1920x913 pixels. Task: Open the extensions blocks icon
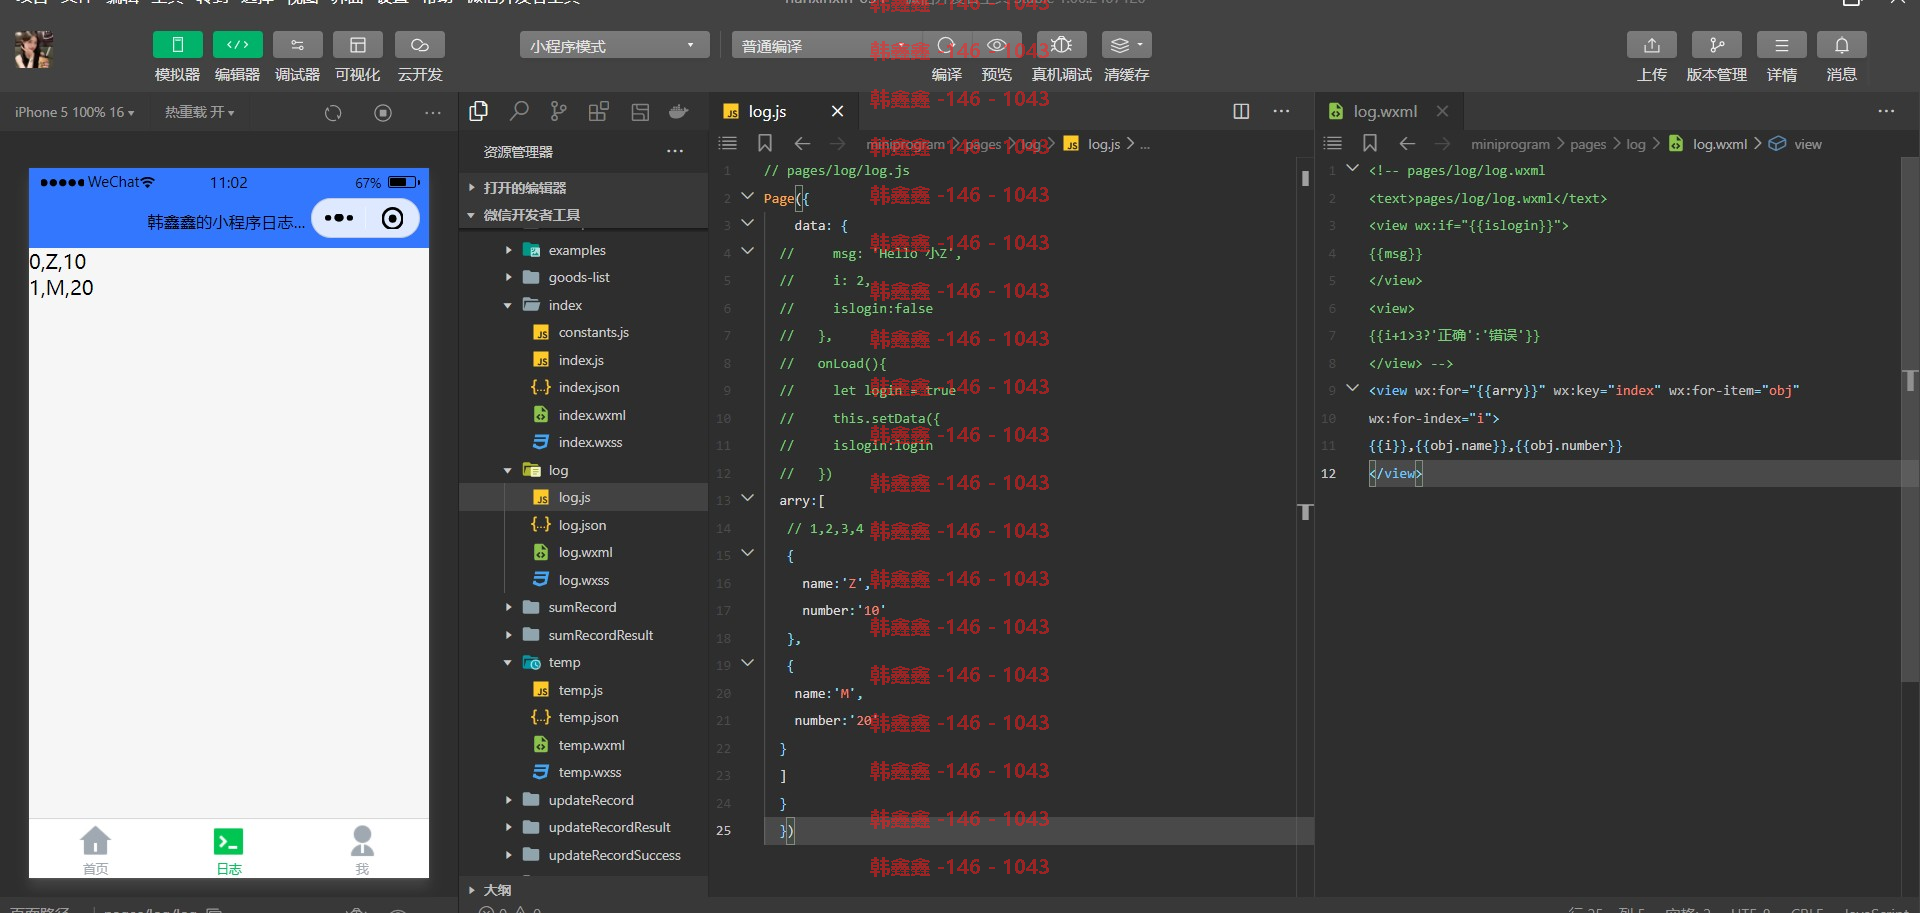click(598, 112)
